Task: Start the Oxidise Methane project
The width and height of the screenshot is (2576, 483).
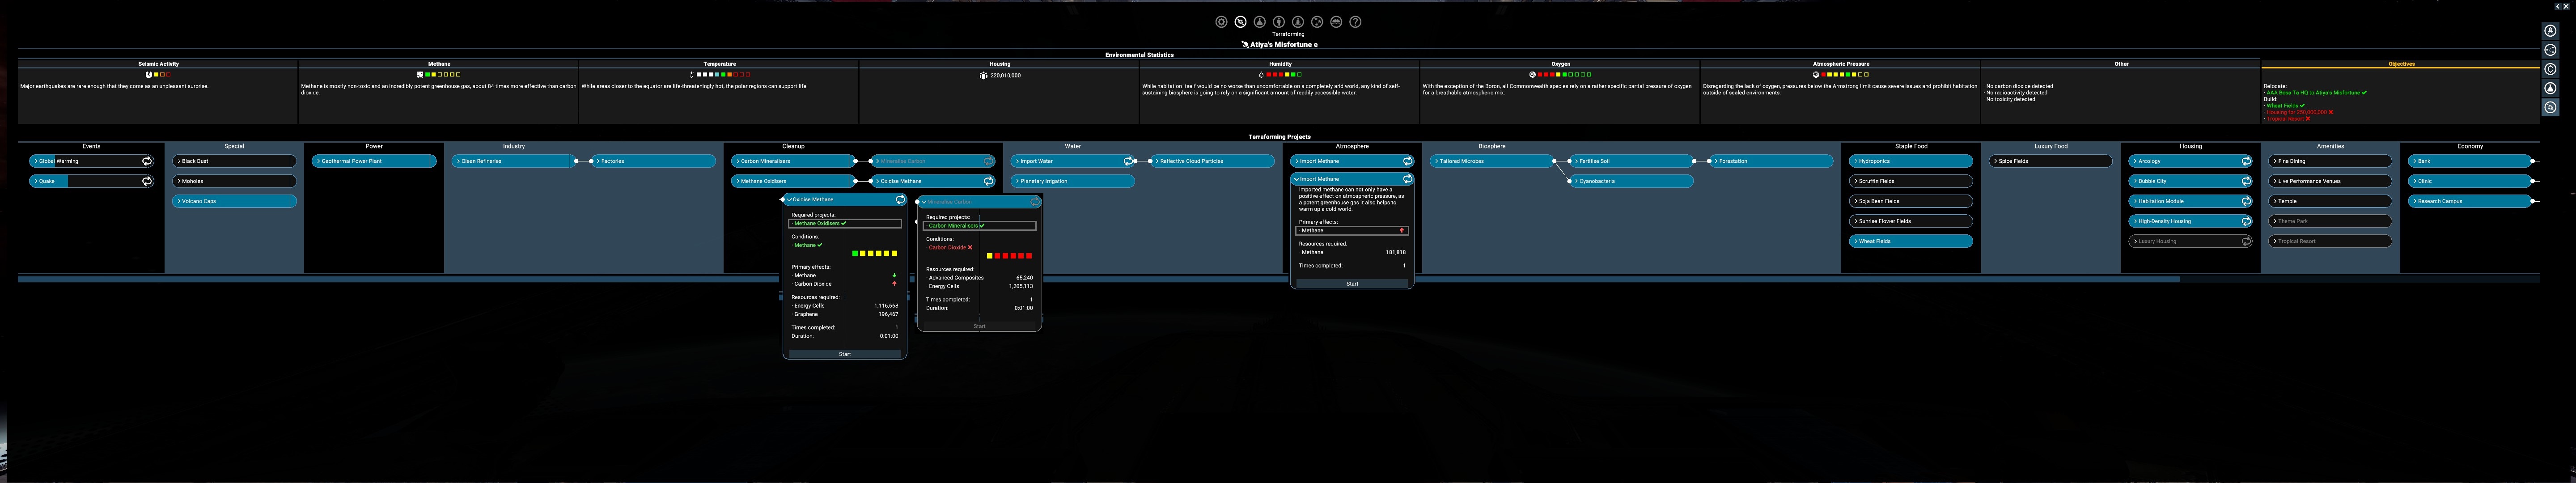Action: [x=845, y=354]
